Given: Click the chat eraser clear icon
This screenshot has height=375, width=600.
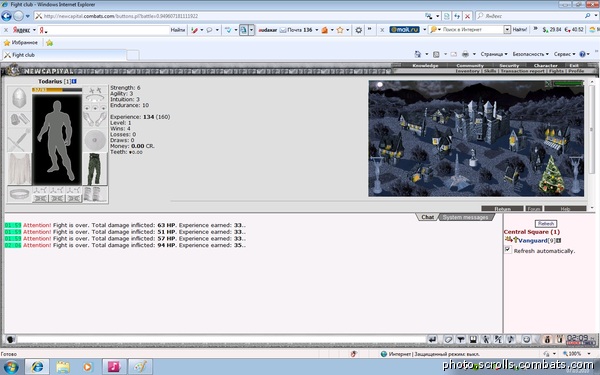Looking at the screenshot, I should 448,339.
